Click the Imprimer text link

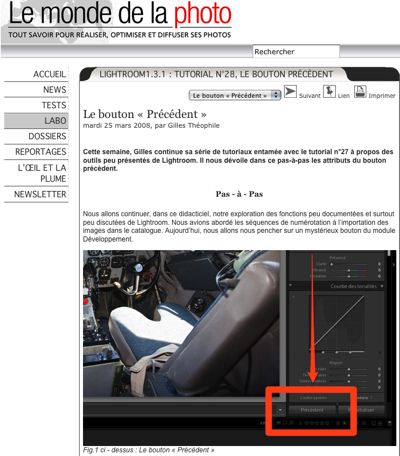(x=382, y=96)
